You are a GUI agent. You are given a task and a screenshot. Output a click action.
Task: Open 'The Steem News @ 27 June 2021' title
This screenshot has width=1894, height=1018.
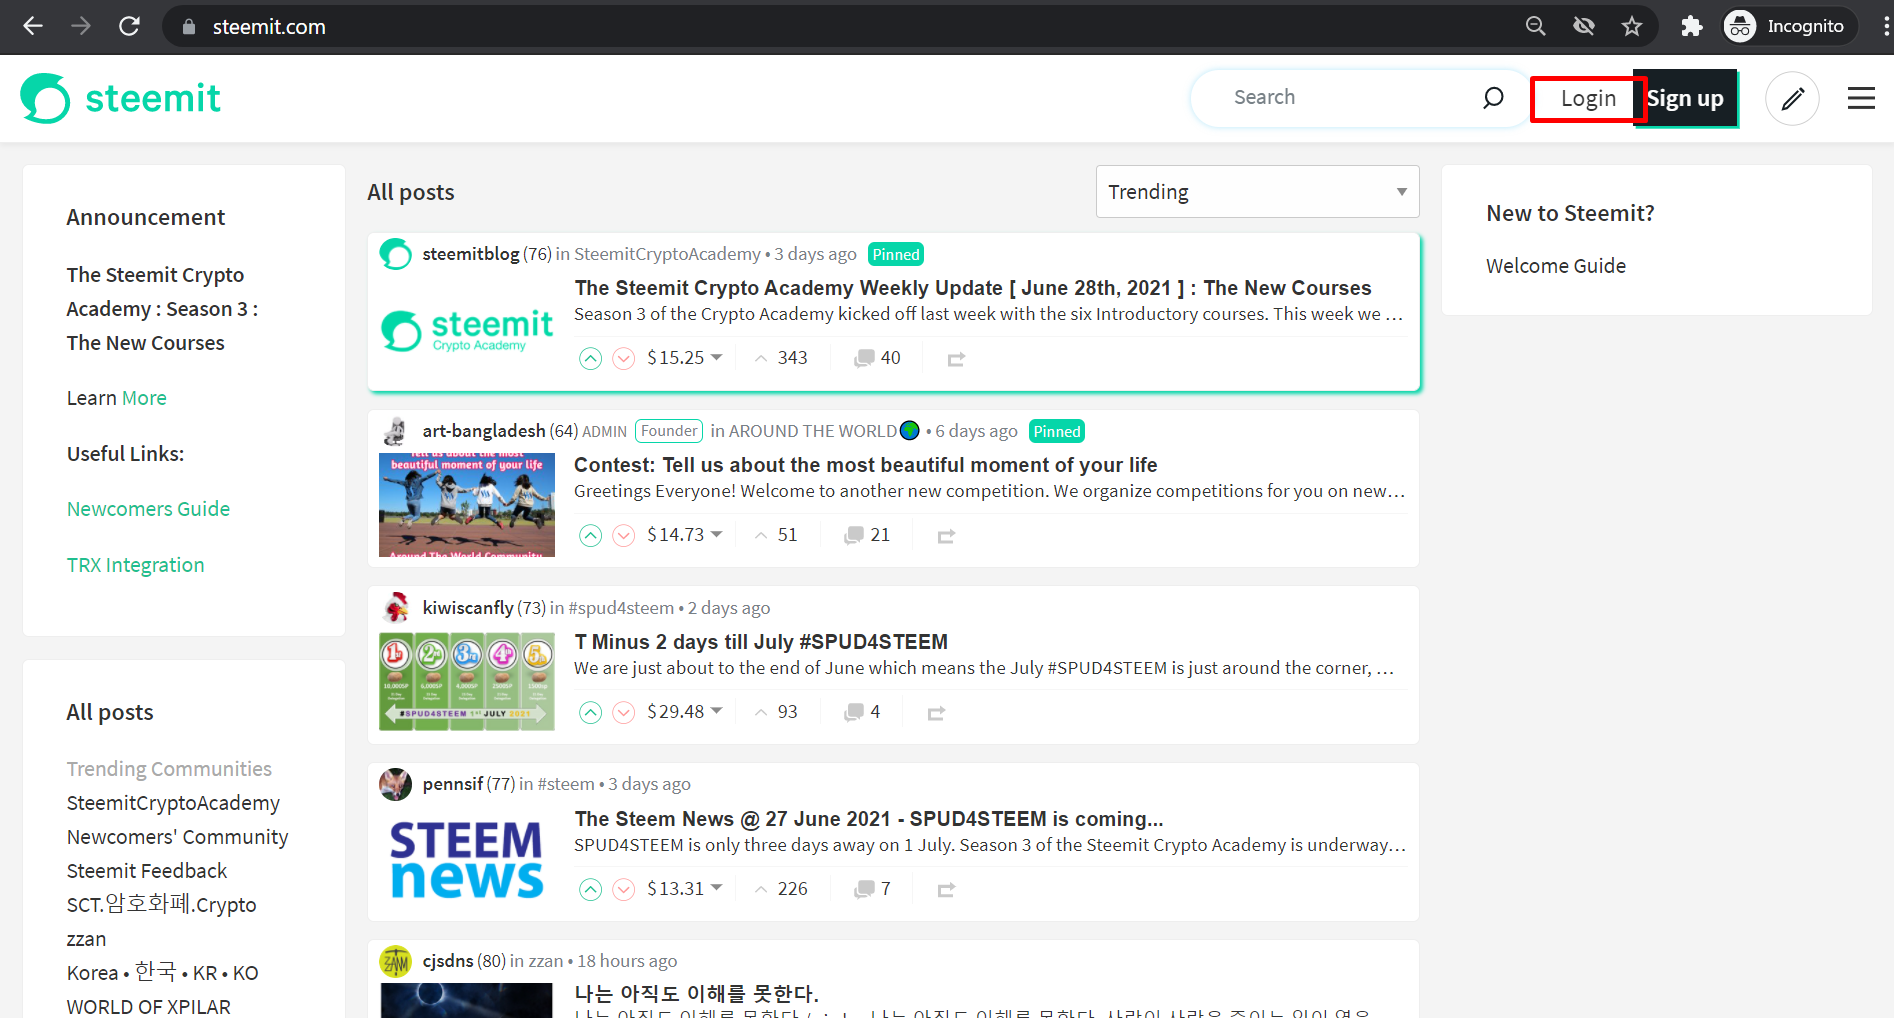pos(868,819)
